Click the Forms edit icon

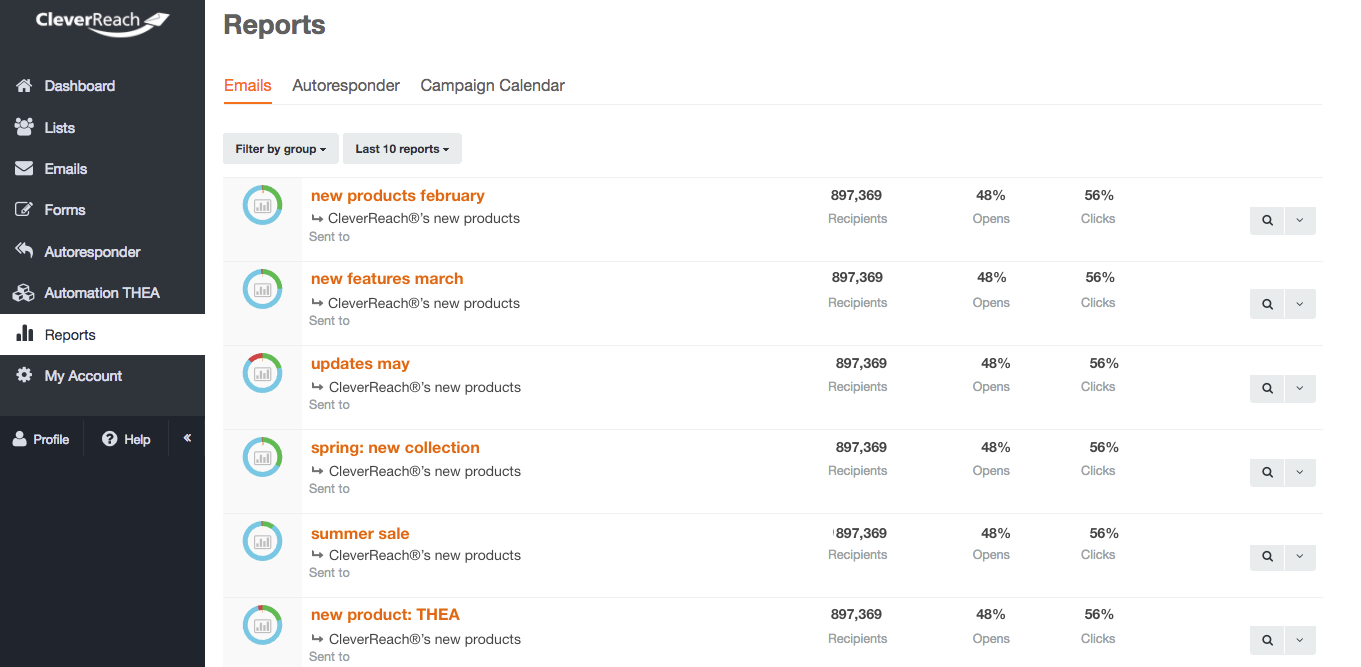24,210
